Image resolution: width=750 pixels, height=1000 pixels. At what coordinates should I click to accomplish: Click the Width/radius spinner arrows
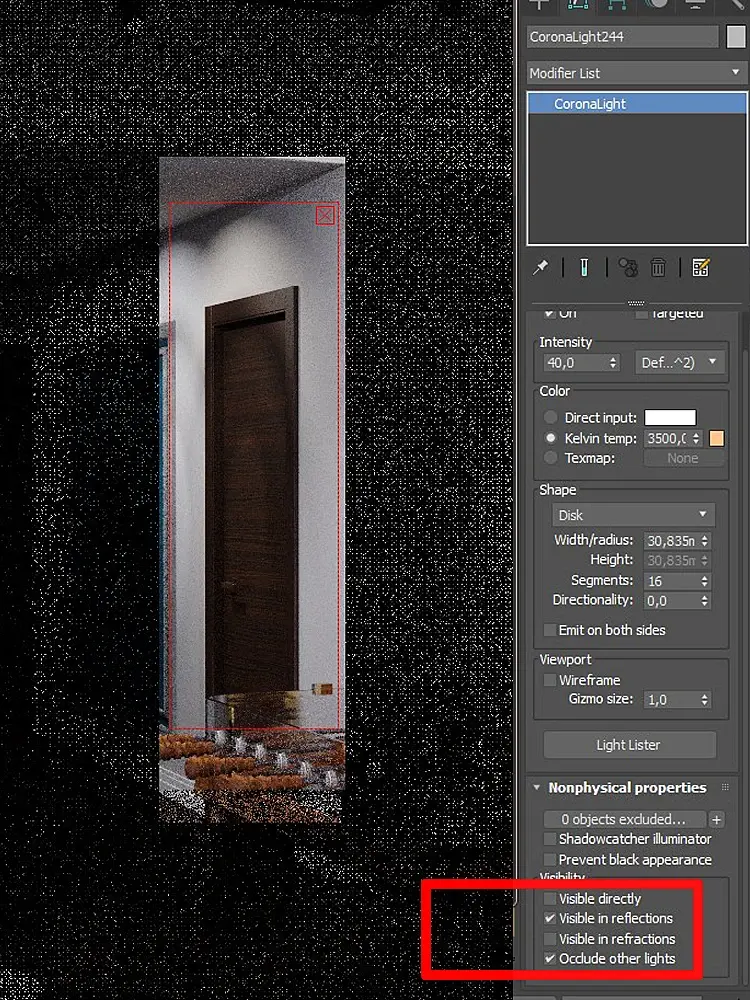coord(704,541)
